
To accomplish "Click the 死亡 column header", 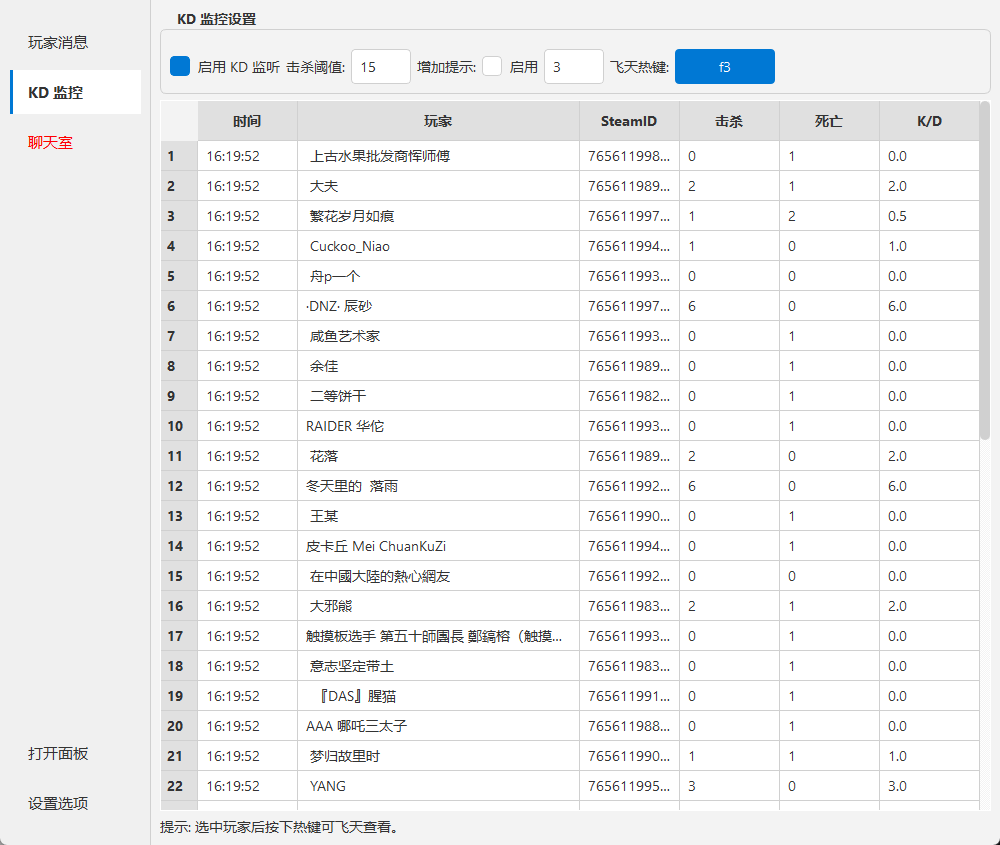I will click(829, 120).
